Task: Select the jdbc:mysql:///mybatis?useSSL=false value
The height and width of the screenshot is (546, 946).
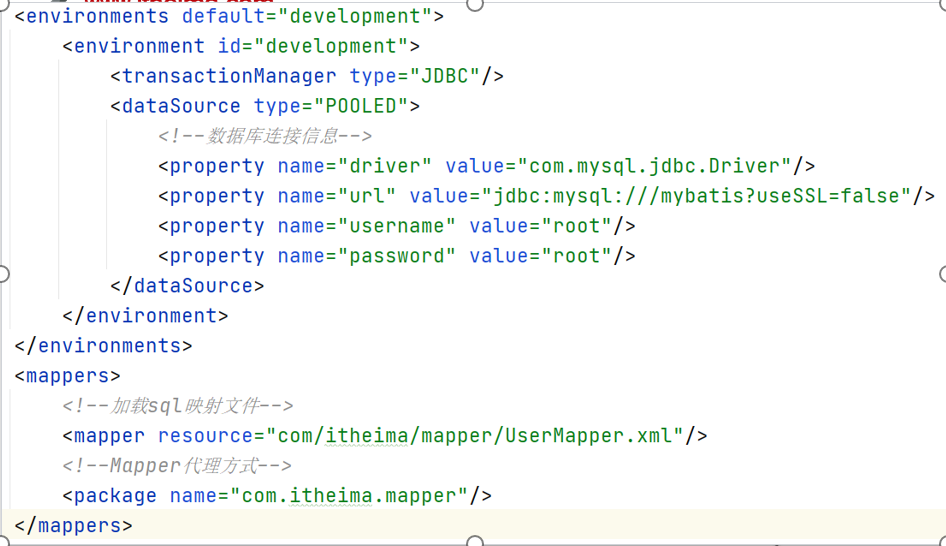Action: (x=696, y=196)
